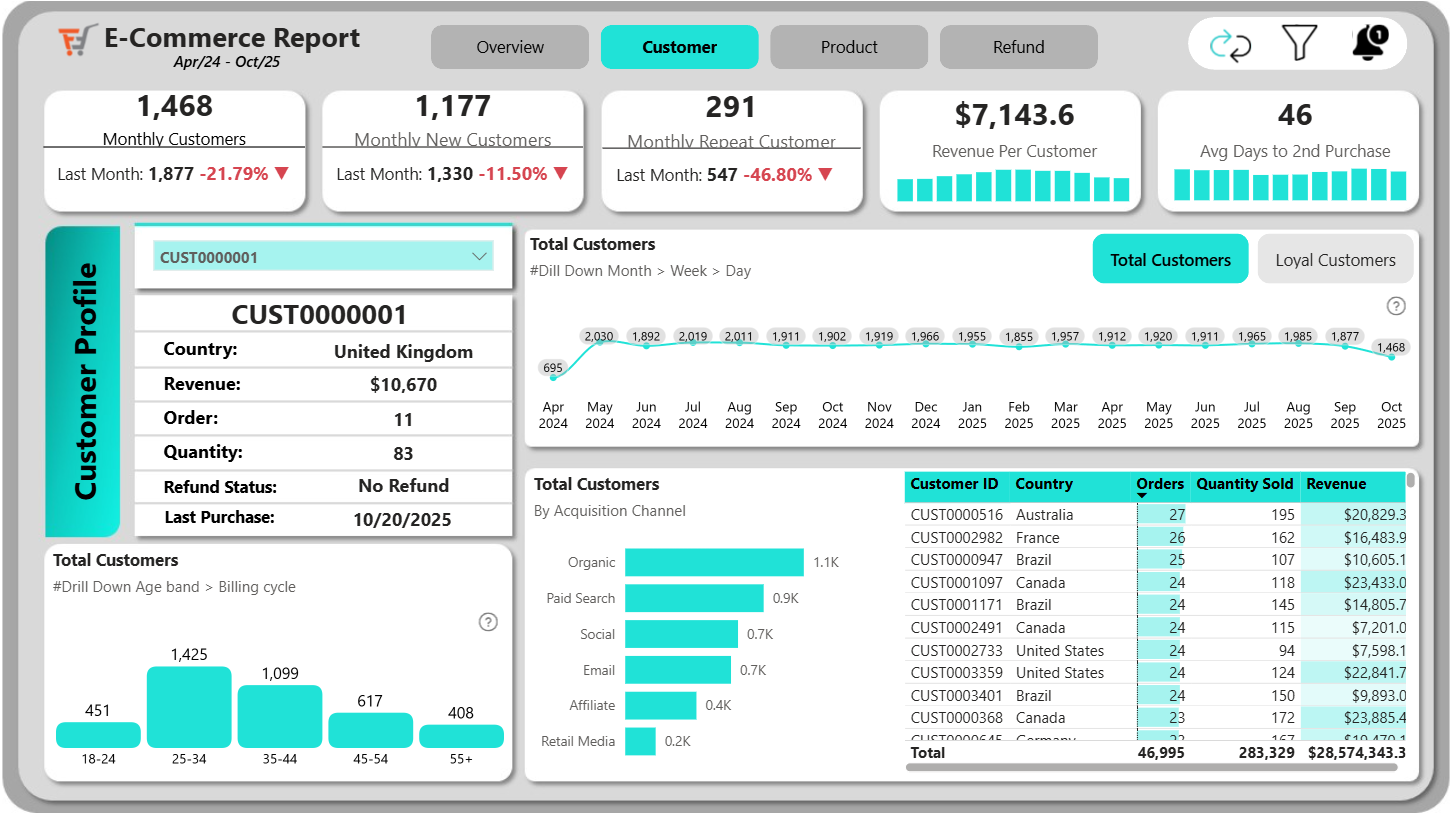Image resolution: width=1453 pixels, height=814 pixels.
Task: Open the filter funnel icon
Action: [x=1299, y=44]
